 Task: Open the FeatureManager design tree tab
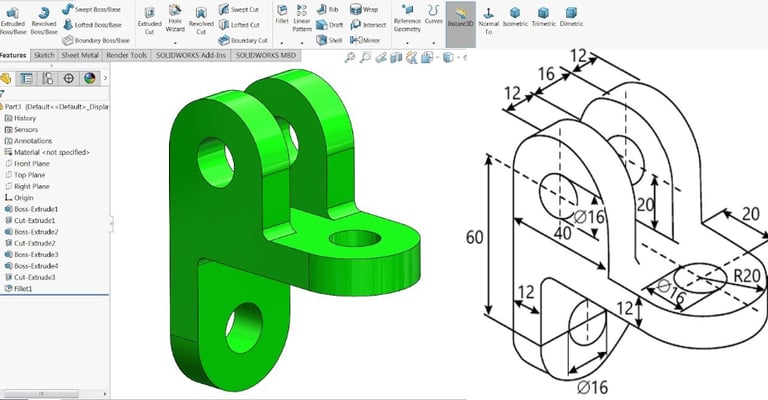tap(6, 78)
